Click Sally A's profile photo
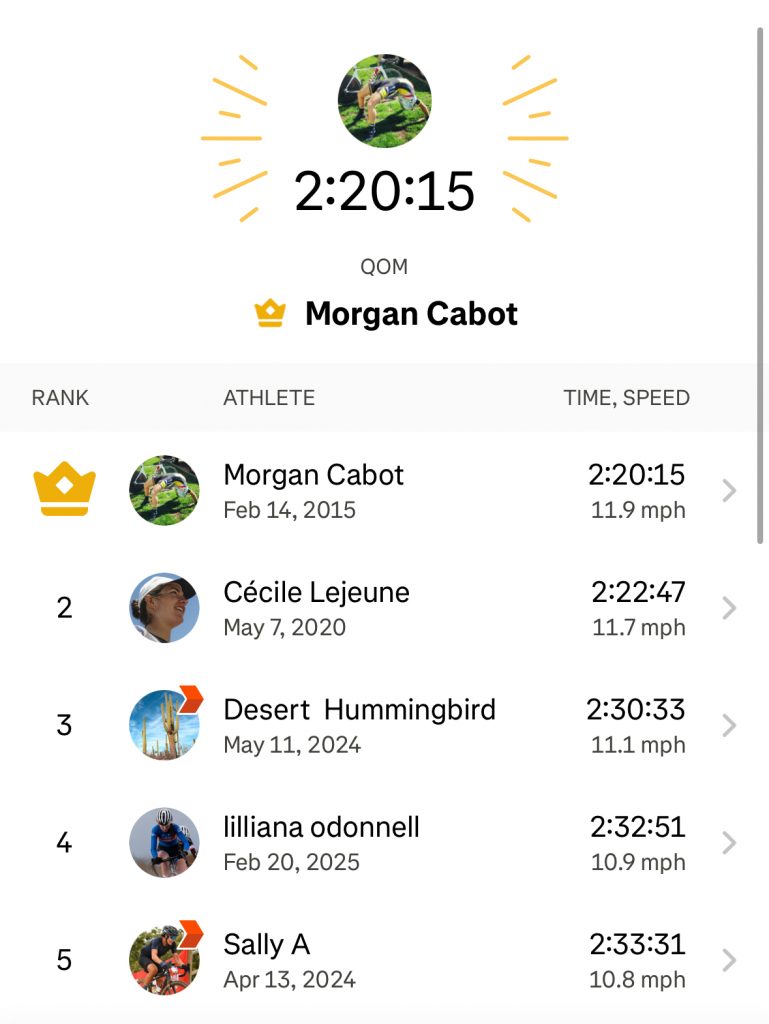 tap(164, 960)
